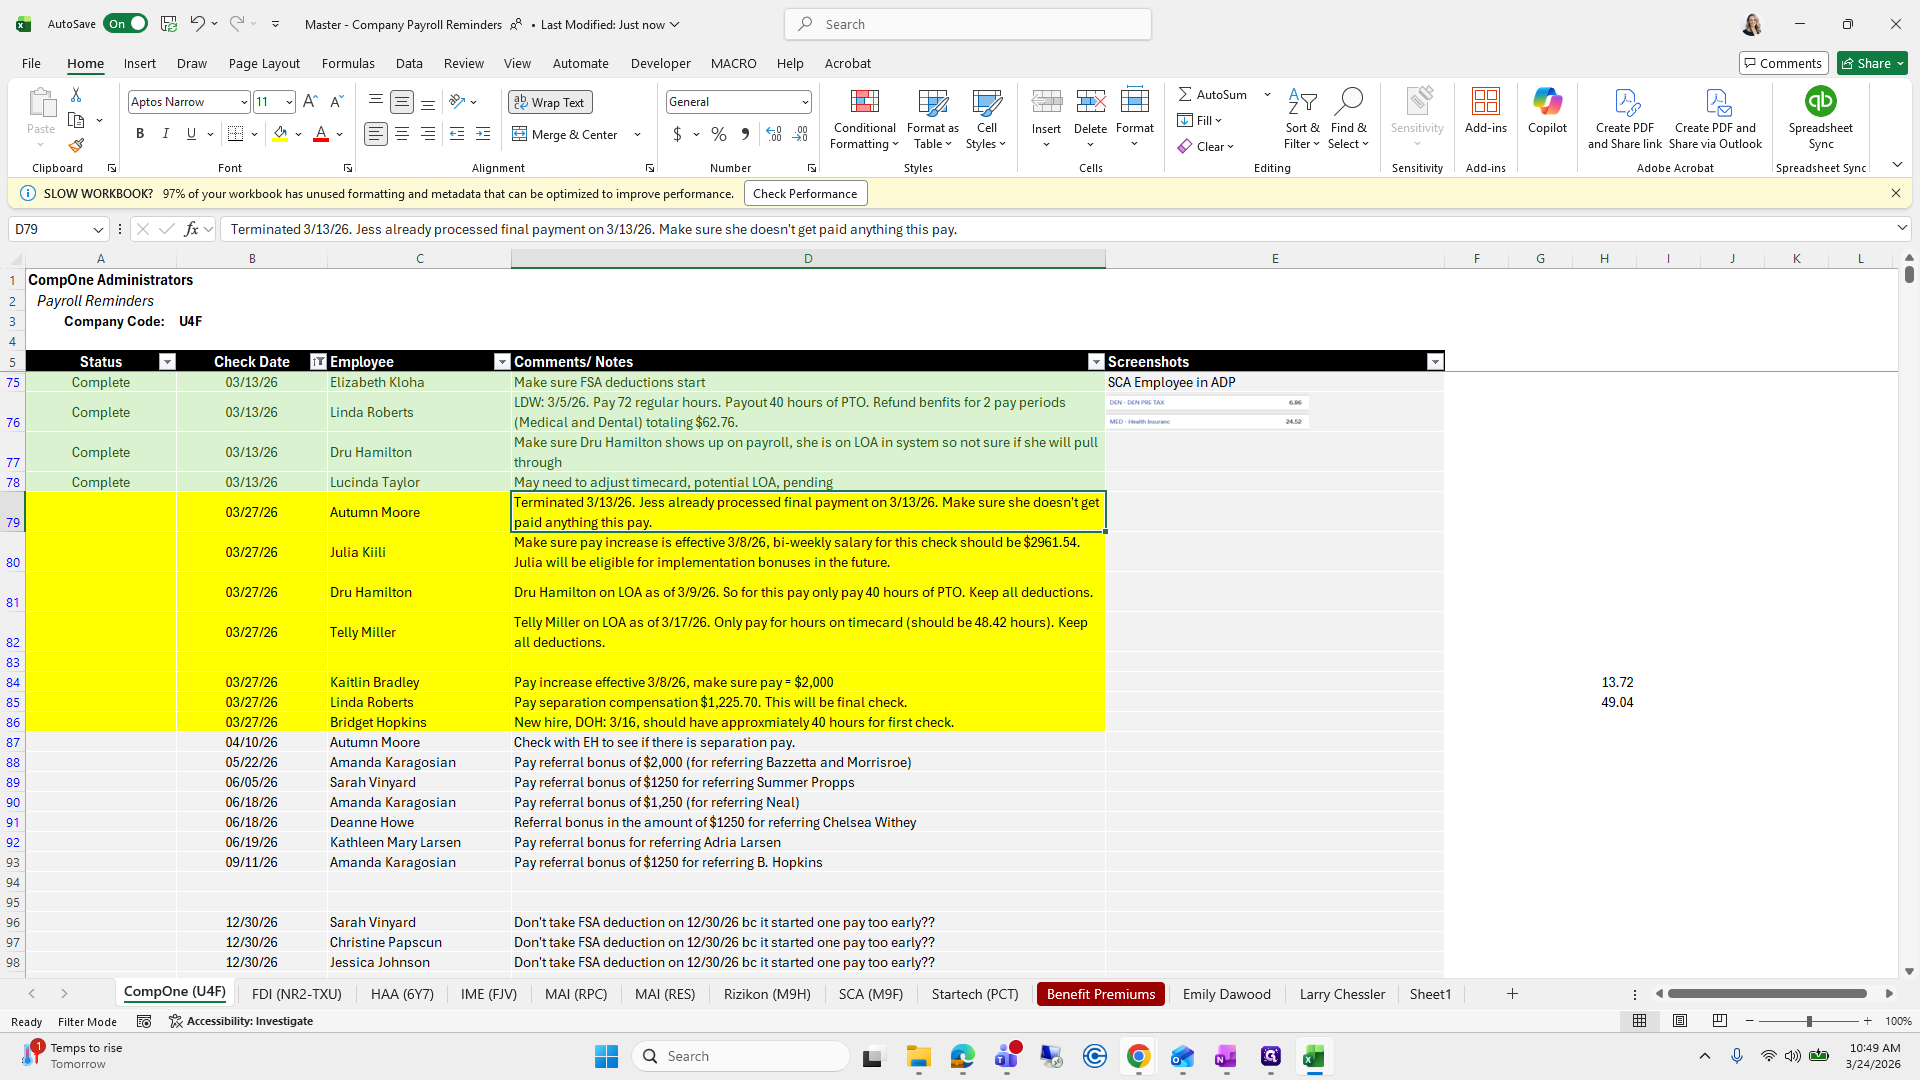Click Increase Indent icon
Image resolution: width=1920 pixels, height=1080 pixels.
pyautogui.click(x=483, y=134)
